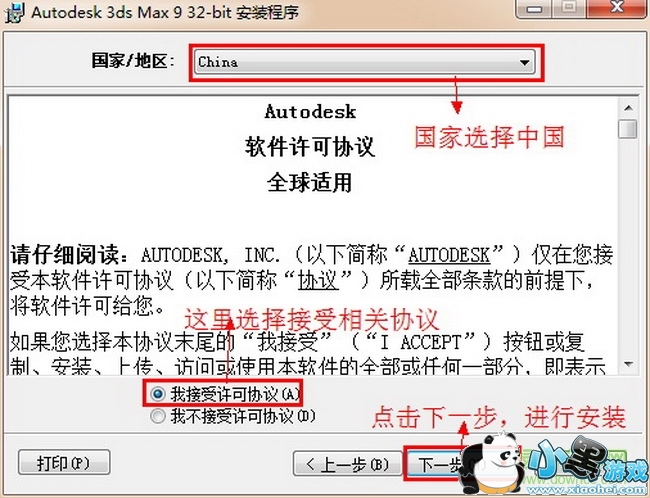
Task: Click the 打印(P) print button
Action: click(64, 462)
